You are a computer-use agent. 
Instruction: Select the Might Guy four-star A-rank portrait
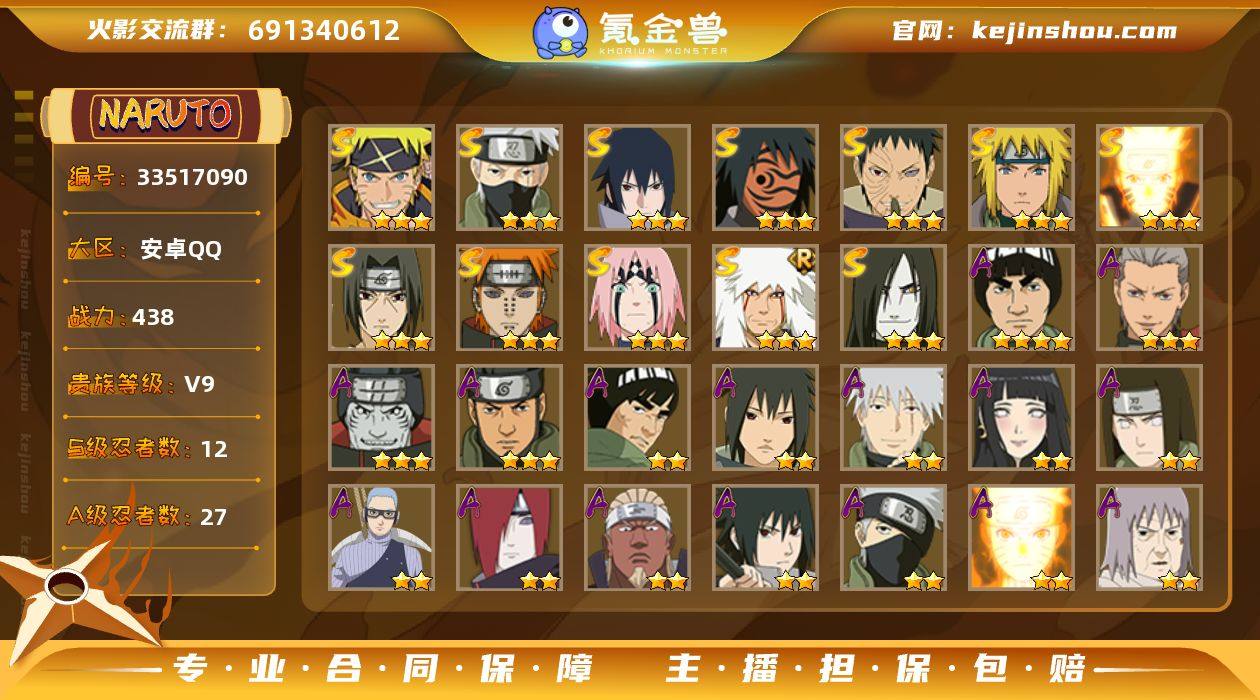tap(1021, 298)
